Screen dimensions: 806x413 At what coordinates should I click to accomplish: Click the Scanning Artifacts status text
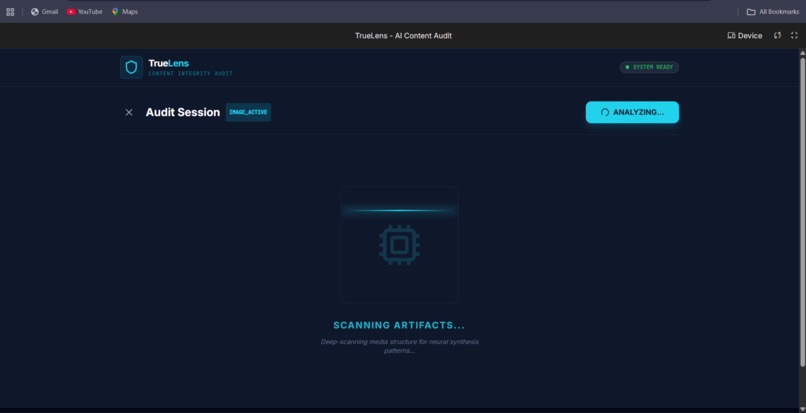point(399,325)
